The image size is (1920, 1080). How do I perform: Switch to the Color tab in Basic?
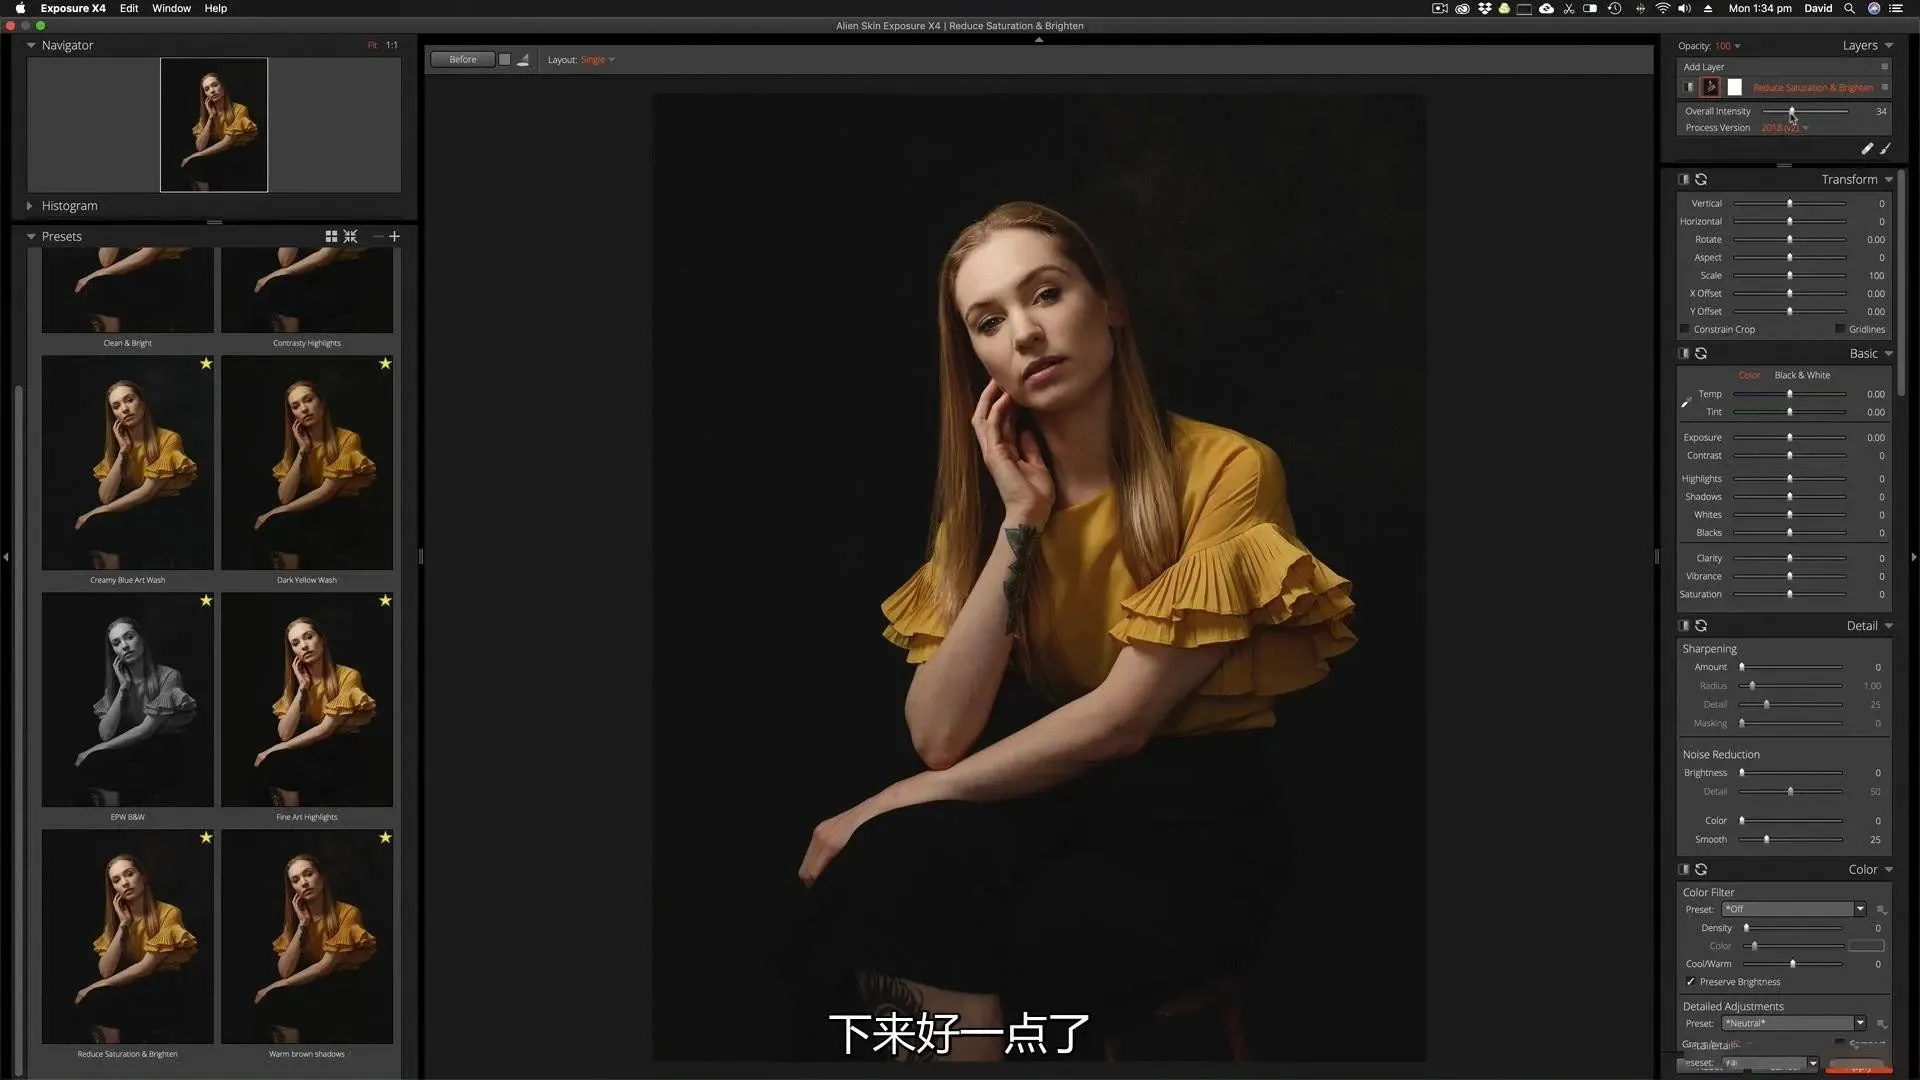click(x=1749, y=375)
